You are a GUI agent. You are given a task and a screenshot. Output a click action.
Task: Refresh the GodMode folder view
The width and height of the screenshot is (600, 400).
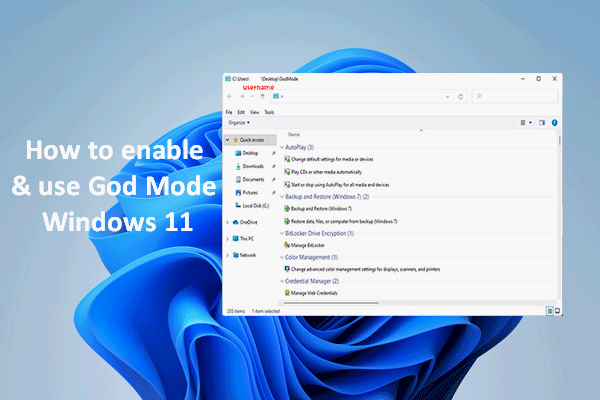click(x=460, y=97)
